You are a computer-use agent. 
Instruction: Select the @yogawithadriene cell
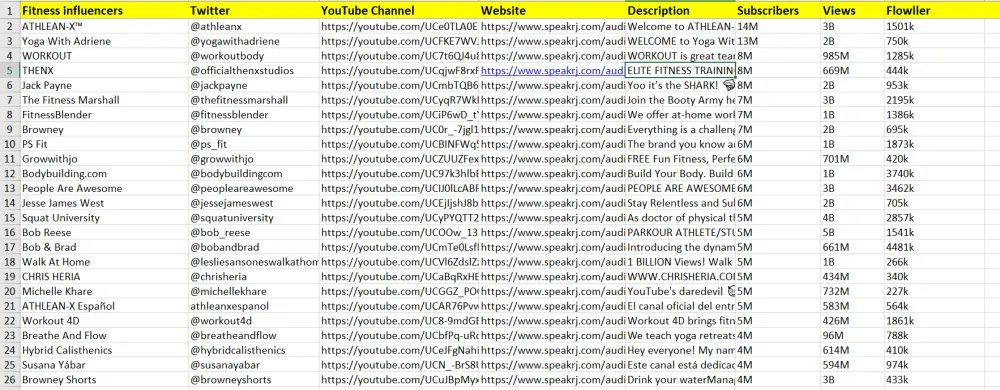point(254,41)
